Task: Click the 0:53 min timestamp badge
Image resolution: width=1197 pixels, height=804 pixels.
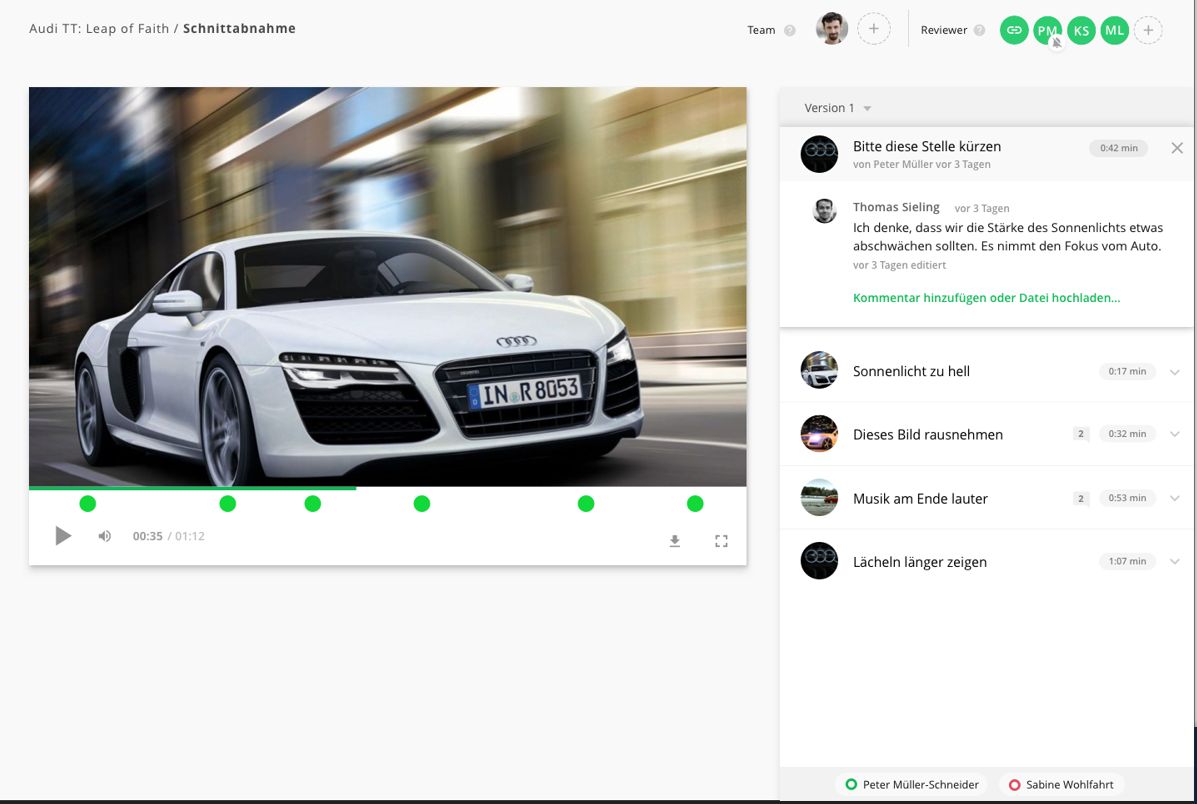Action: 1127,498
